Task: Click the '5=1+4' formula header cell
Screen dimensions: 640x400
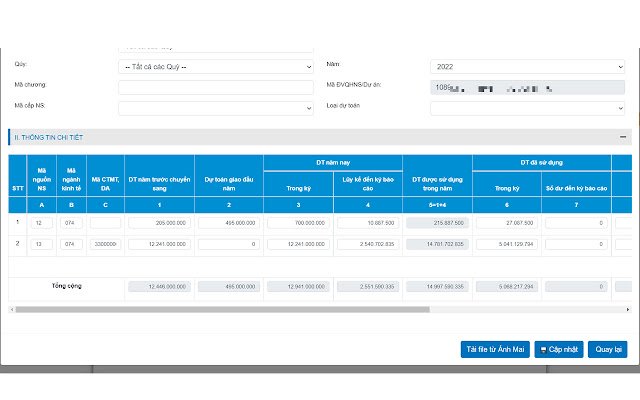Action: pos(437,205)
